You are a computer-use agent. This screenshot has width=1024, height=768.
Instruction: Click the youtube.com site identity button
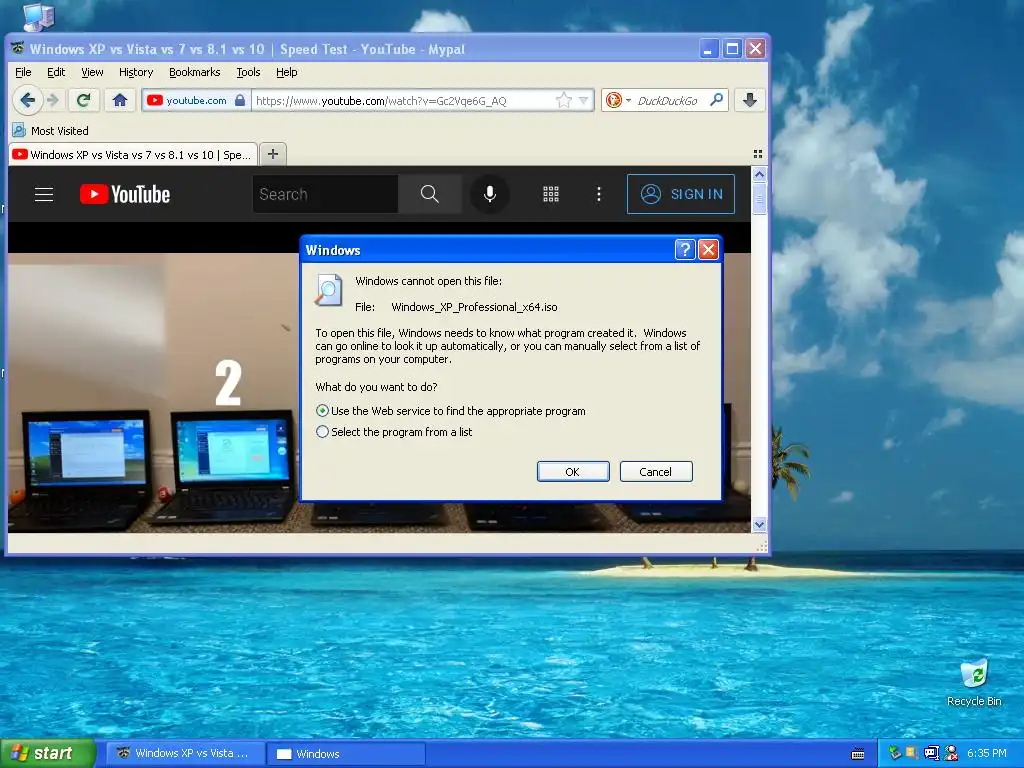[196, 101]
